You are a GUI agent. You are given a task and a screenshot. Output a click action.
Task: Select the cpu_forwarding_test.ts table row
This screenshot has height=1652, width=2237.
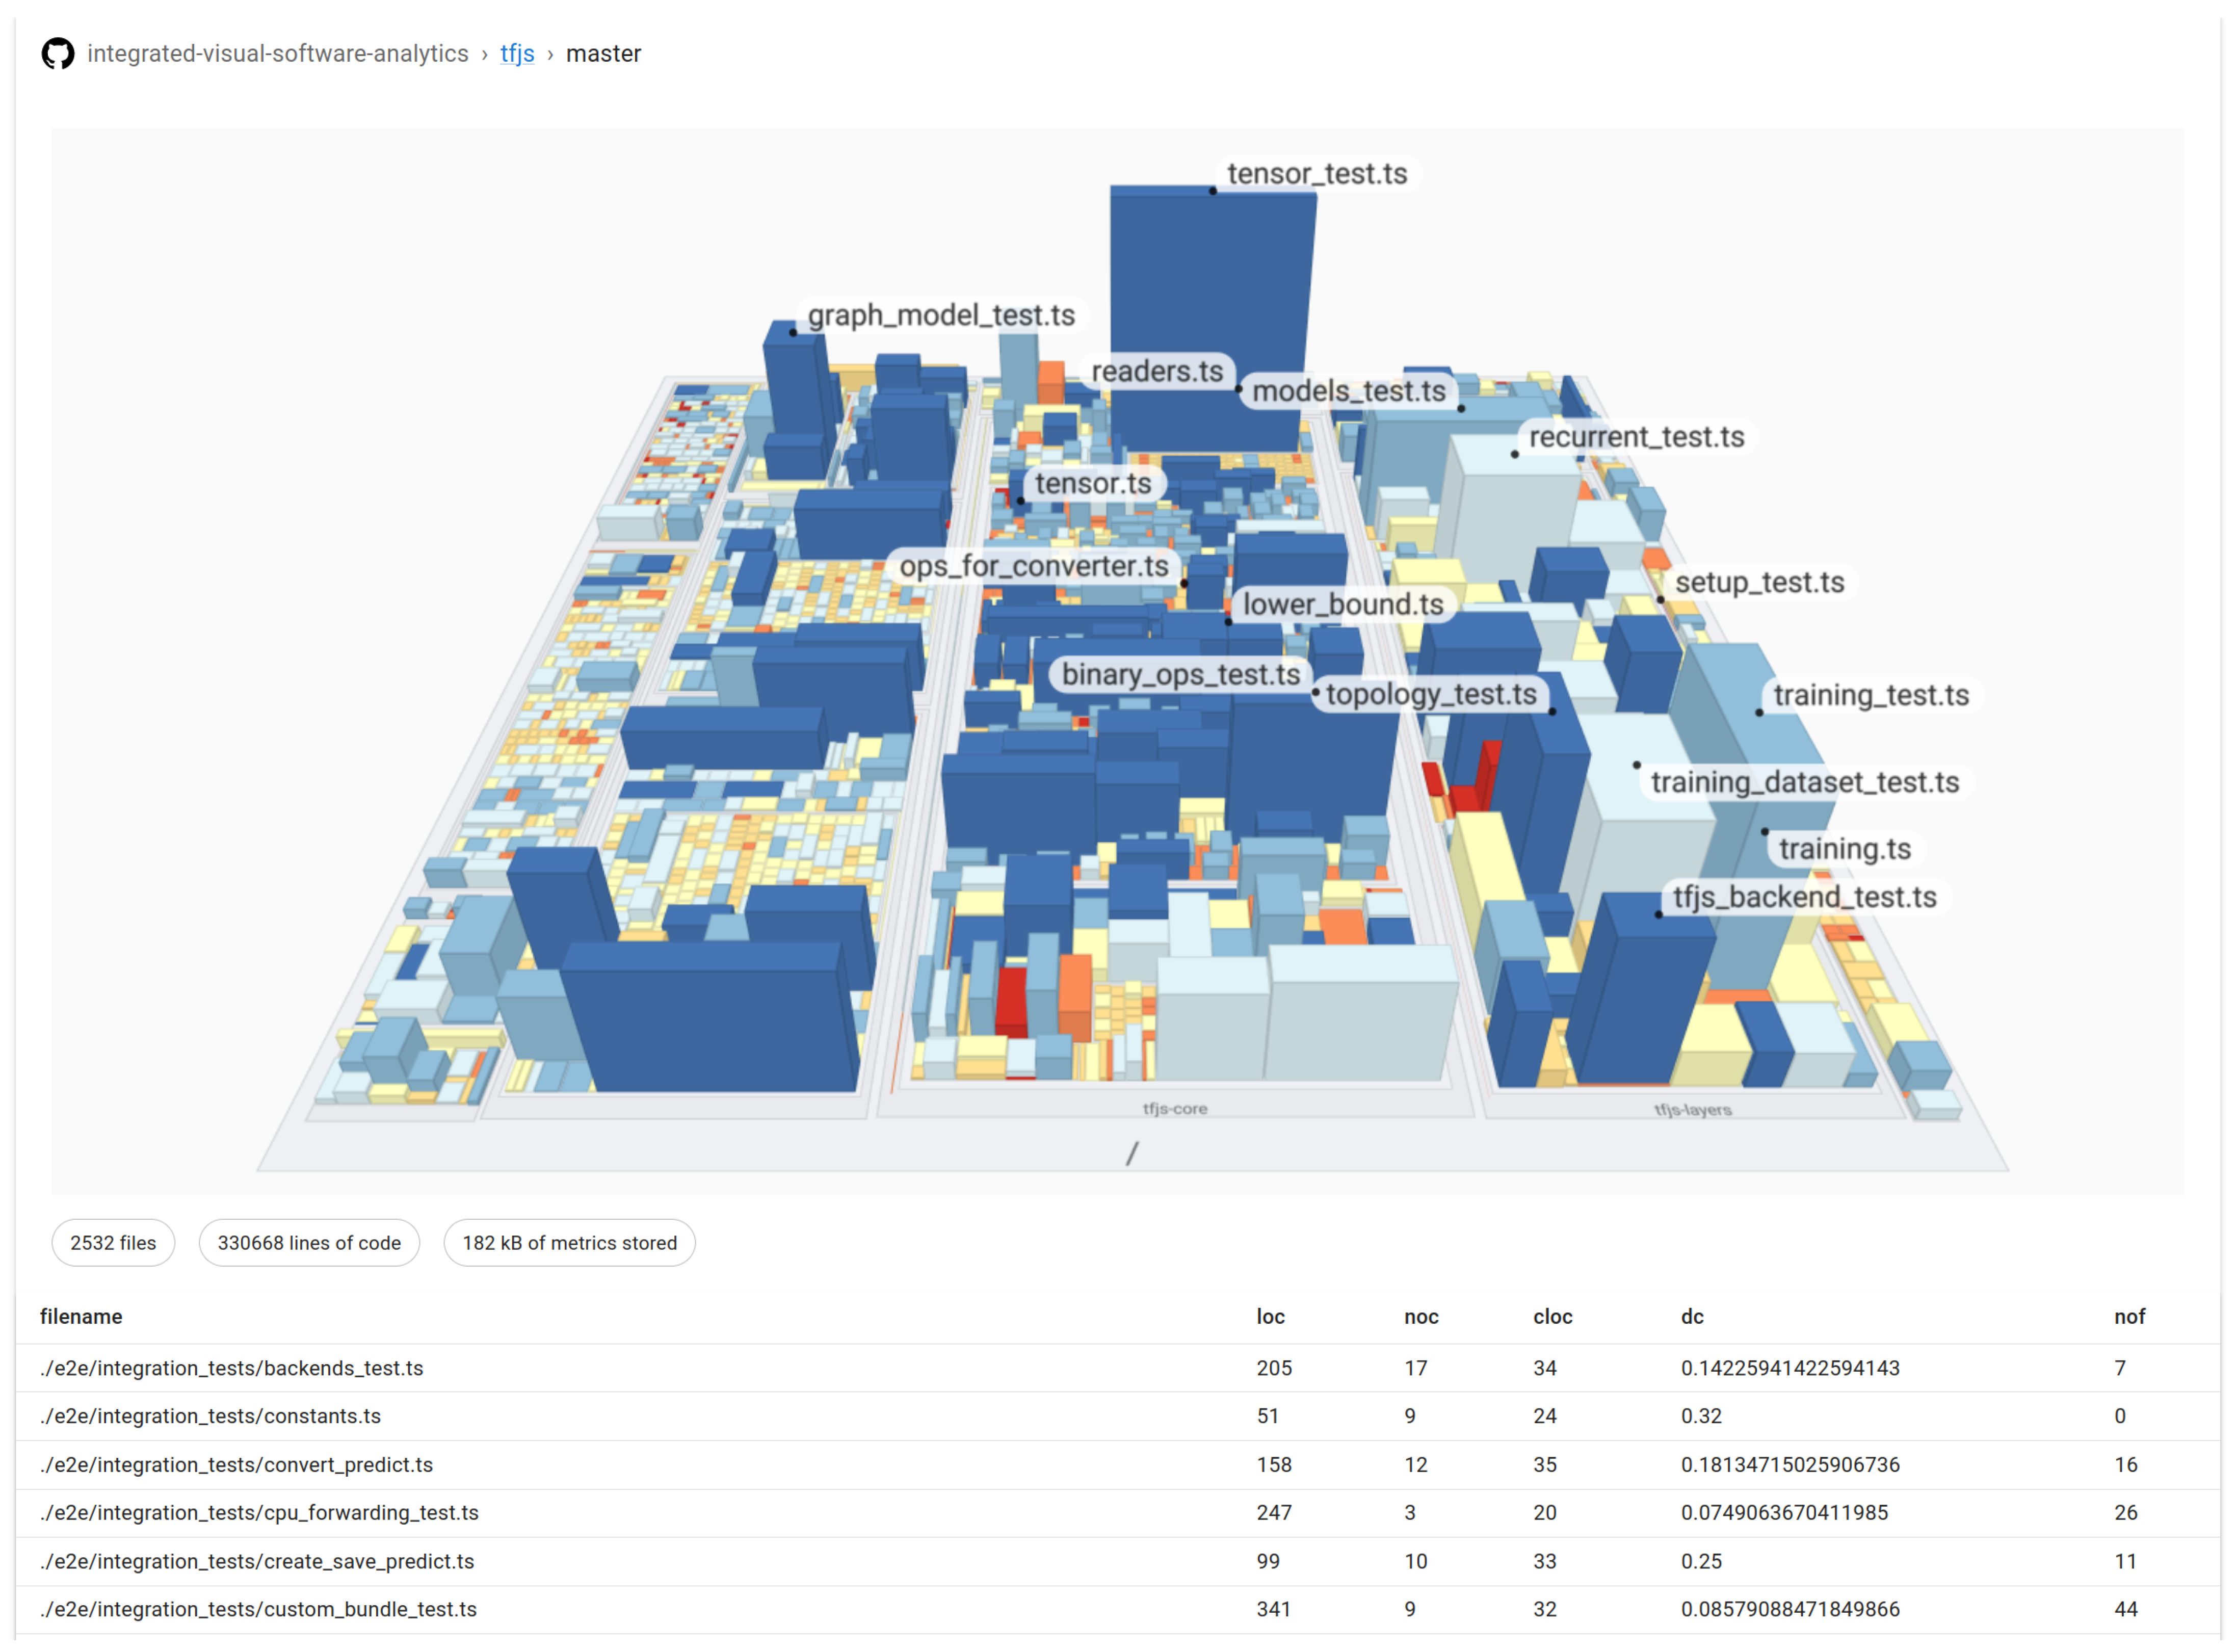pyautogui.click(x=259, y=1513)
